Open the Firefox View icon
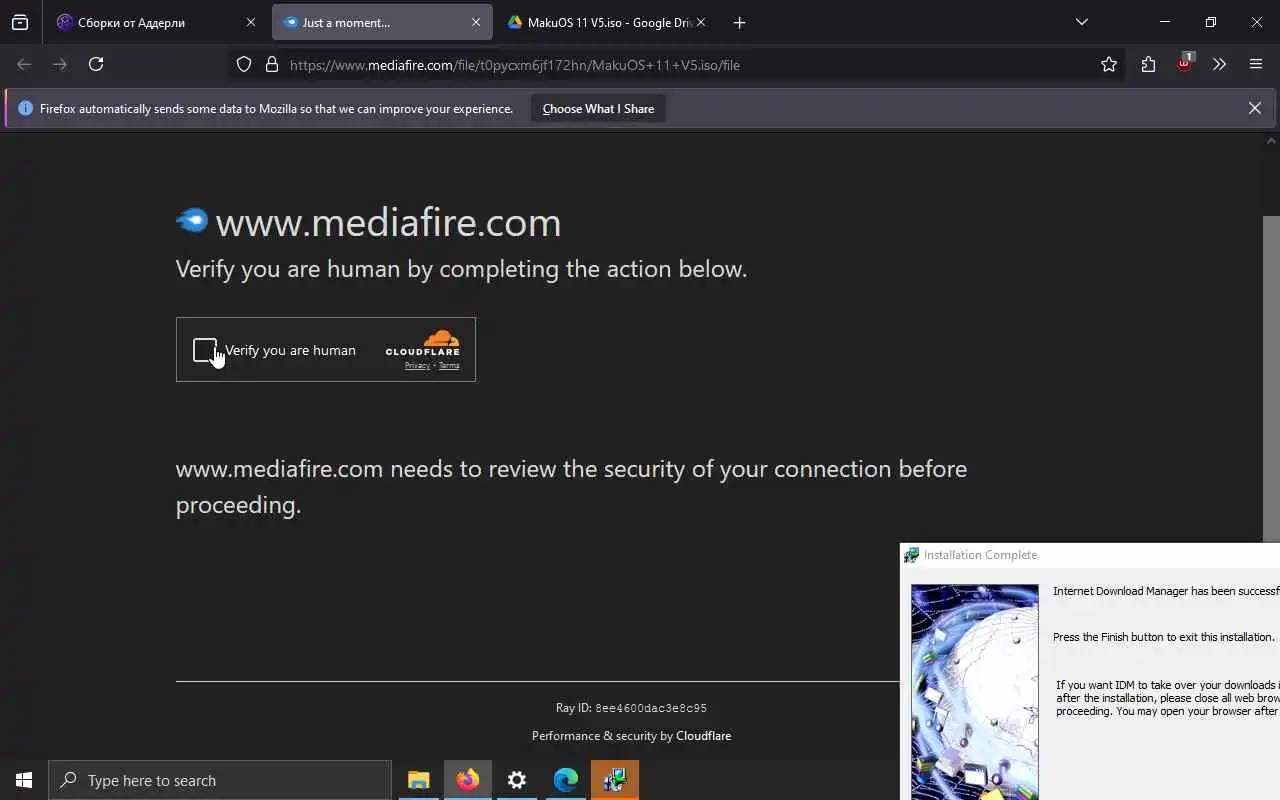 pos(20,22)
